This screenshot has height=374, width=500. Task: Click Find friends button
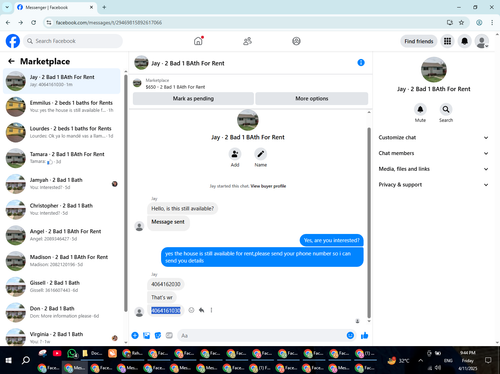tap(419, 41)
